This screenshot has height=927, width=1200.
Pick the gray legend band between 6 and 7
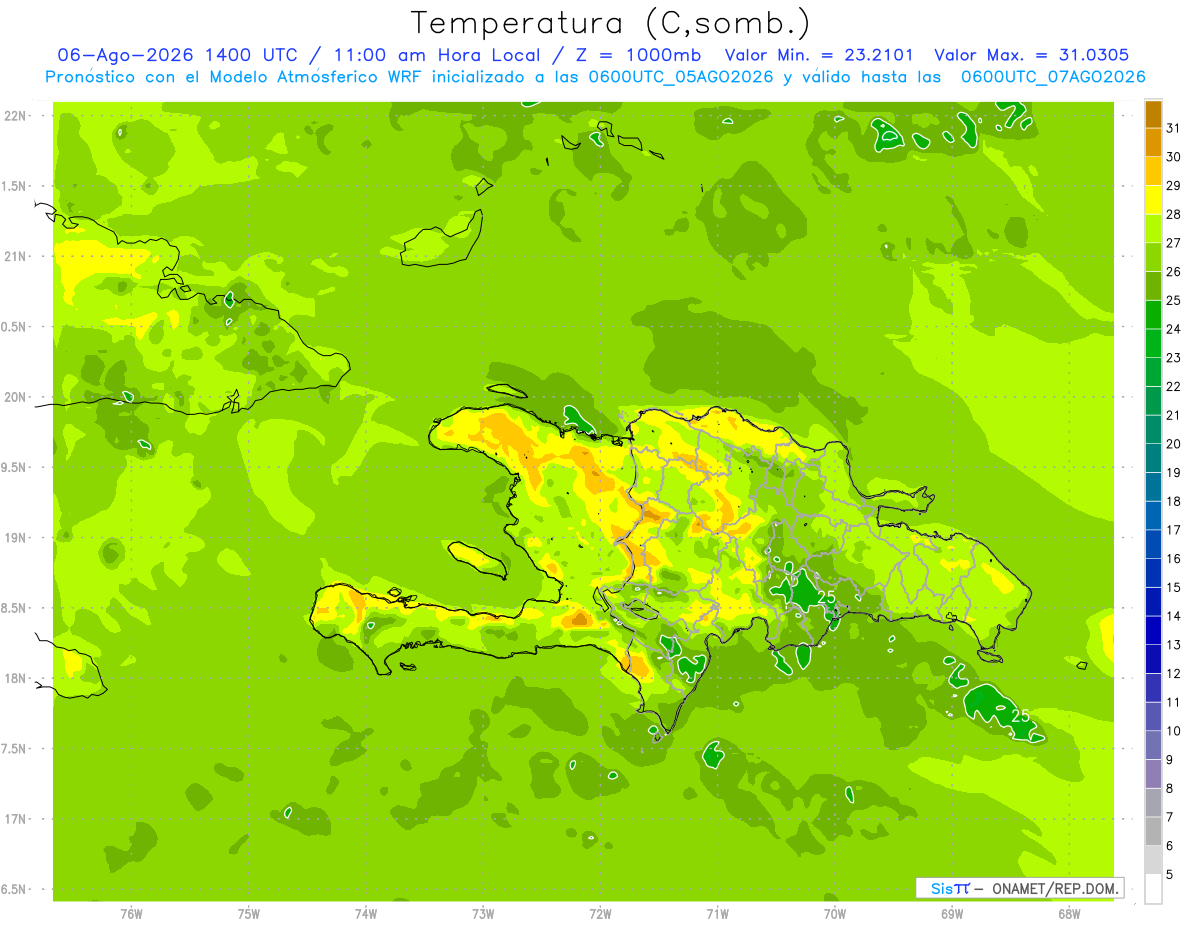coord(1153,831)
